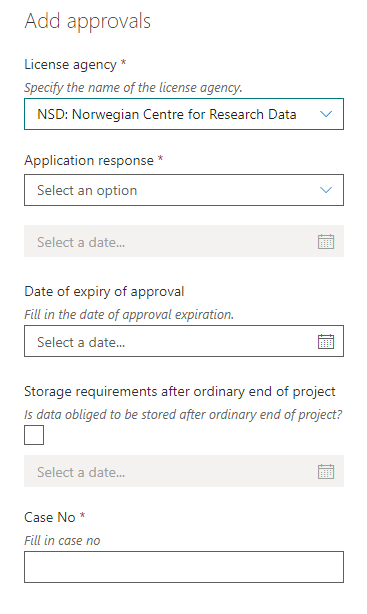Tick the data storage obligation checkbox
Screen dimensions: 367x614
click(34, 435)
